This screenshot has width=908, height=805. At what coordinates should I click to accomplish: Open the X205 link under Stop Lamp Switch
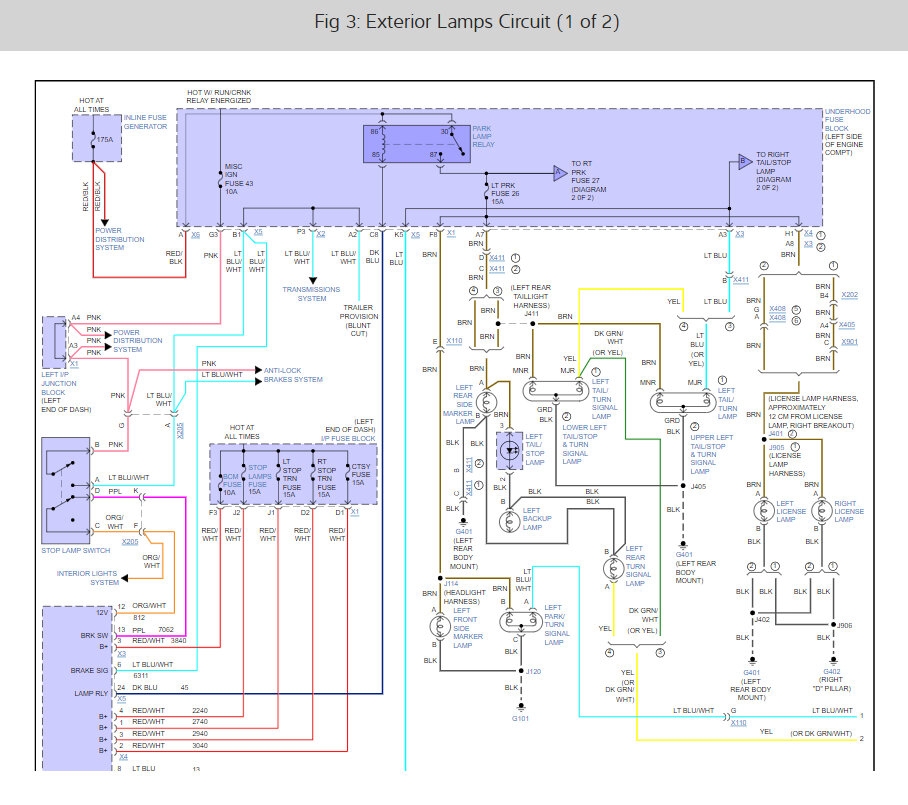130,541
